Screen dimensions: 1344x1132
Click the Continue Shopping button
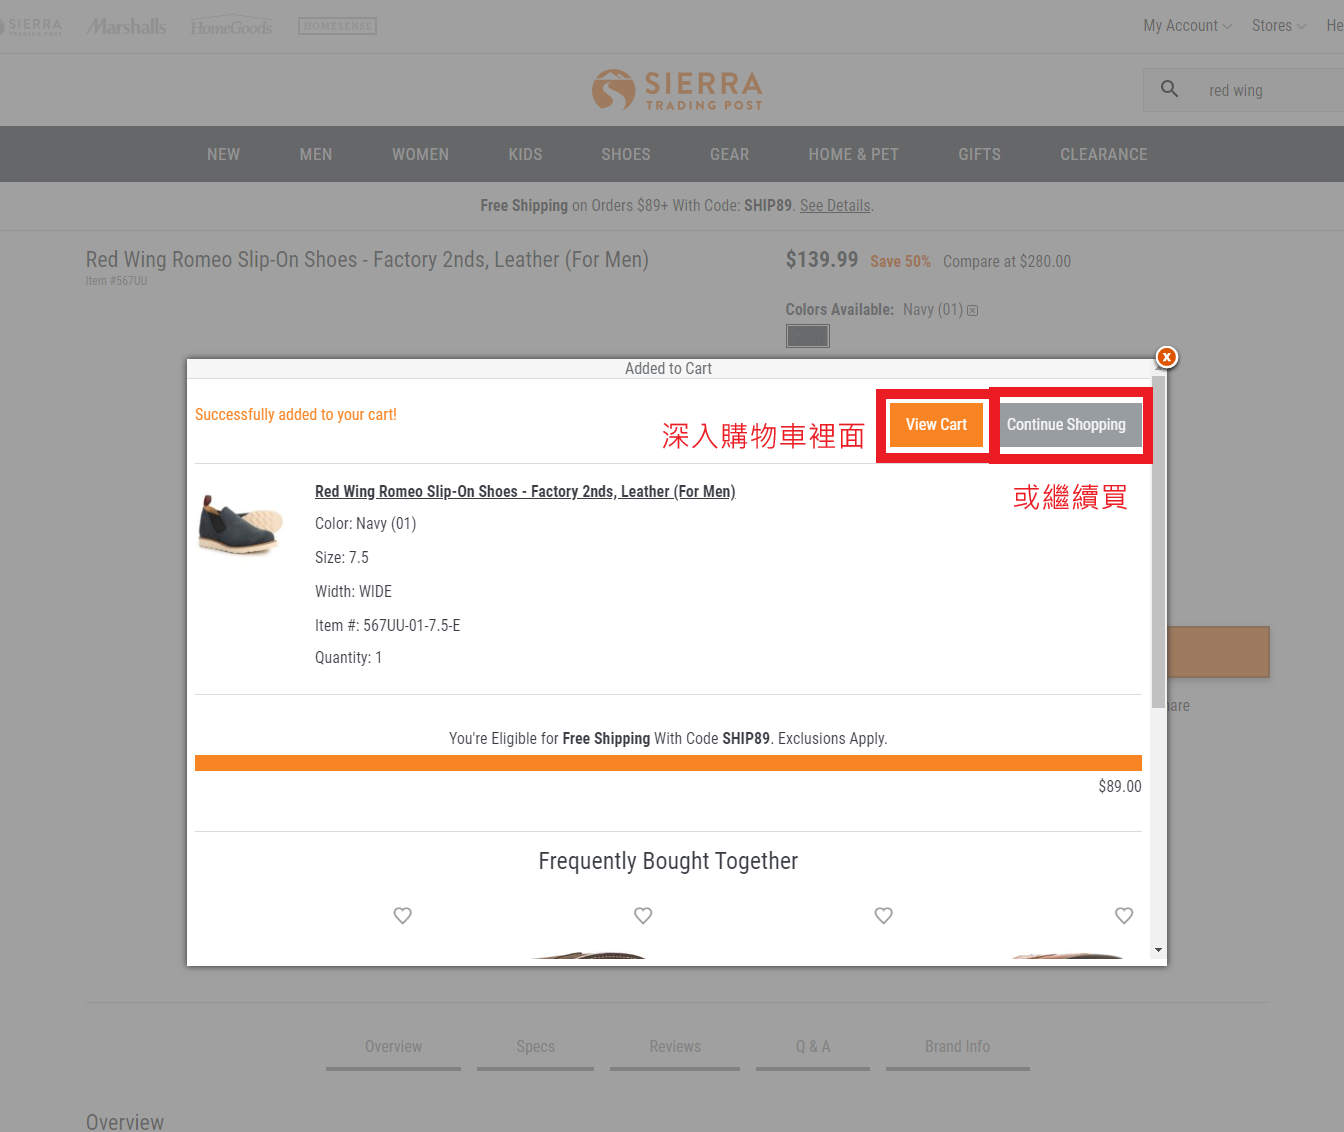tap(1066, 425)
